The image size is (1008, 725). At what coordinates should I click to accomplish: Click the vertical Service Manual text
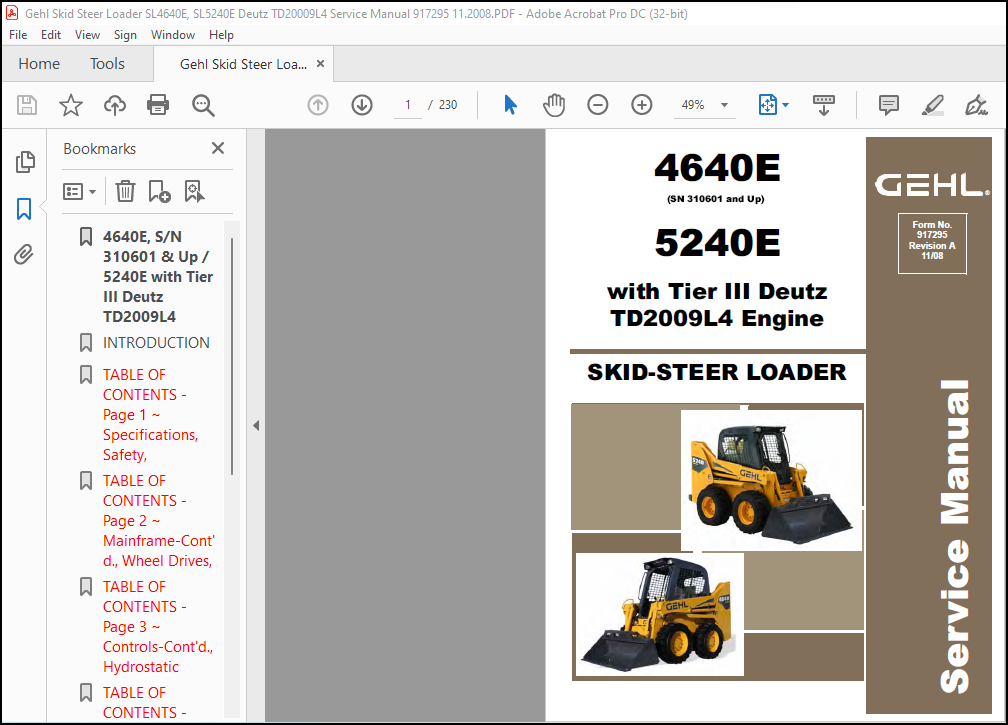(x=954, y=537)
